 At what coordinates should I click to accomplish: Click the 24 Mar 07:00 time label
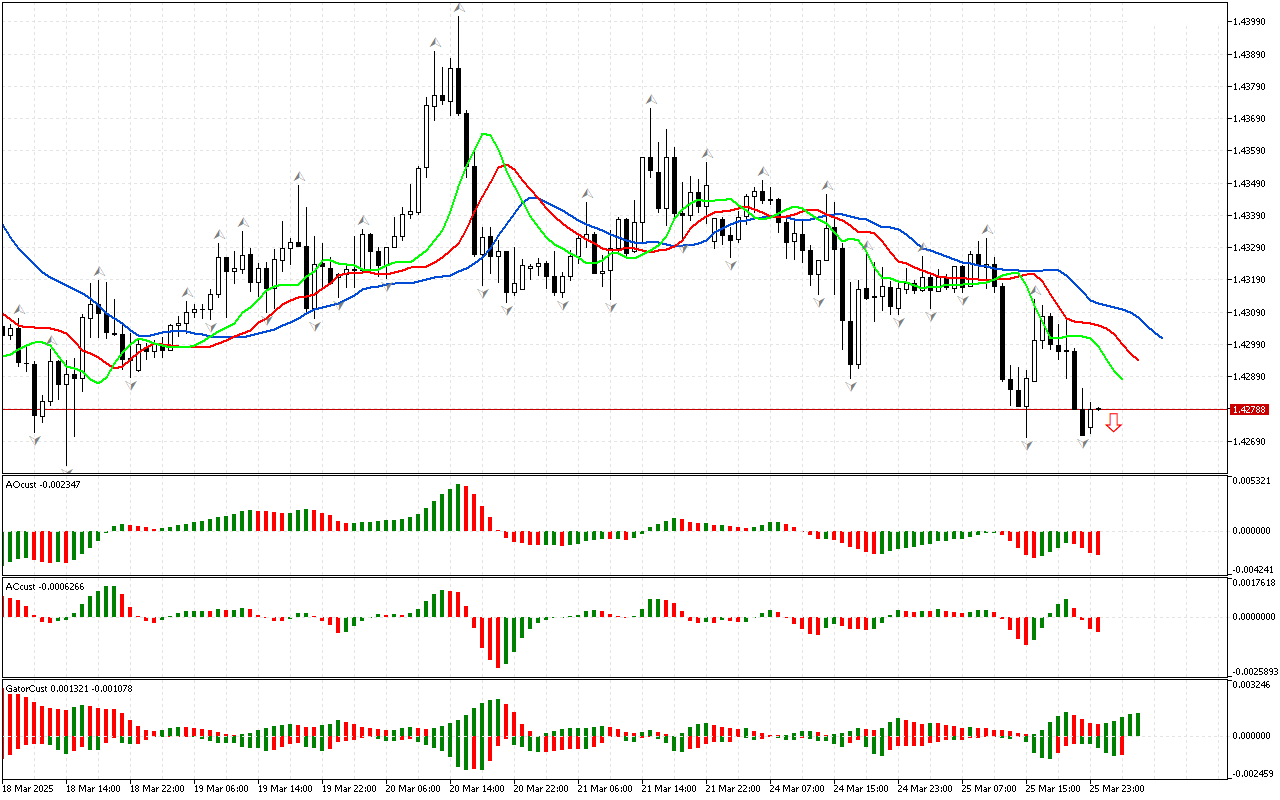coord(797,789)
